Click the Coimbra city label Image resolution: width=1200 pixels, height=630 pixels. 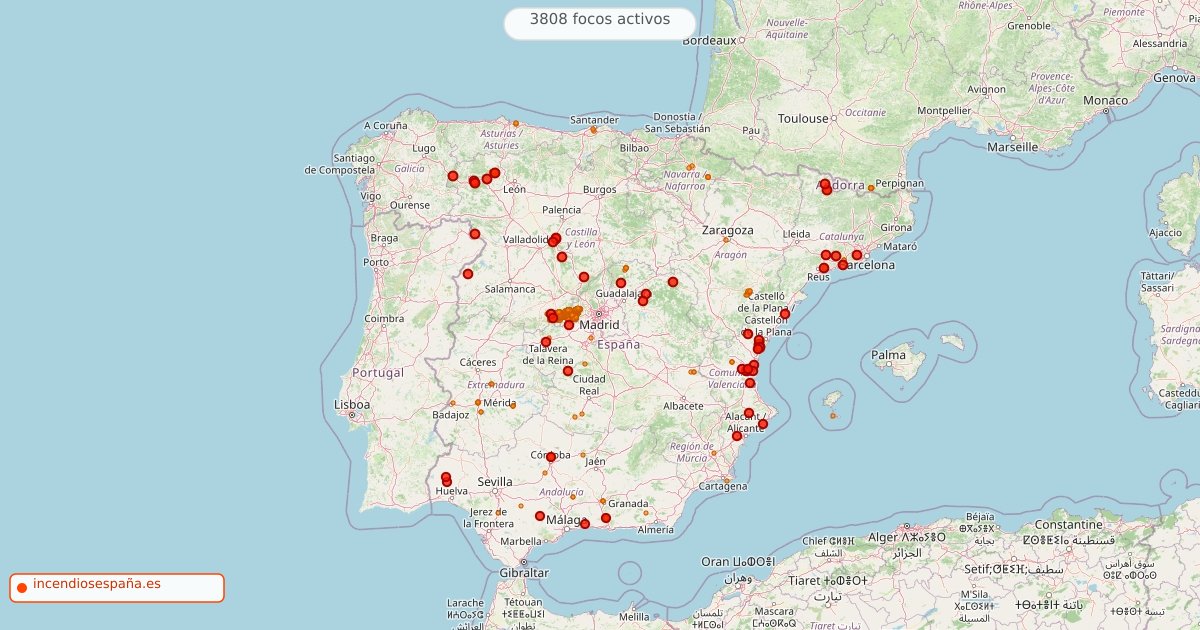[x=384, y=319]
